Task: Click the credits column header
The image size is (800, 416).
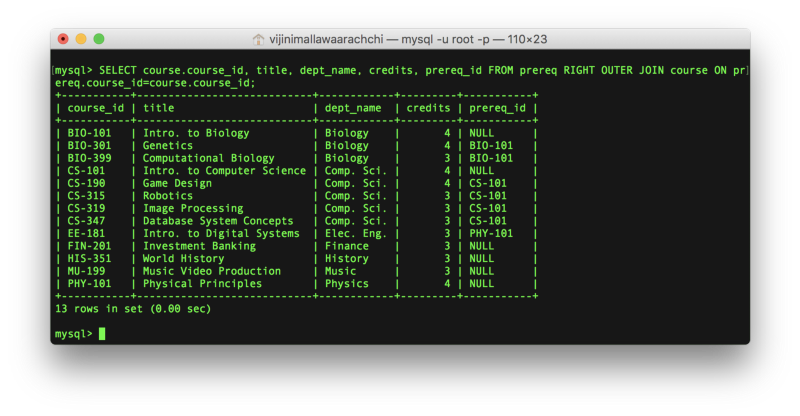Action: [x=428, y=108]
